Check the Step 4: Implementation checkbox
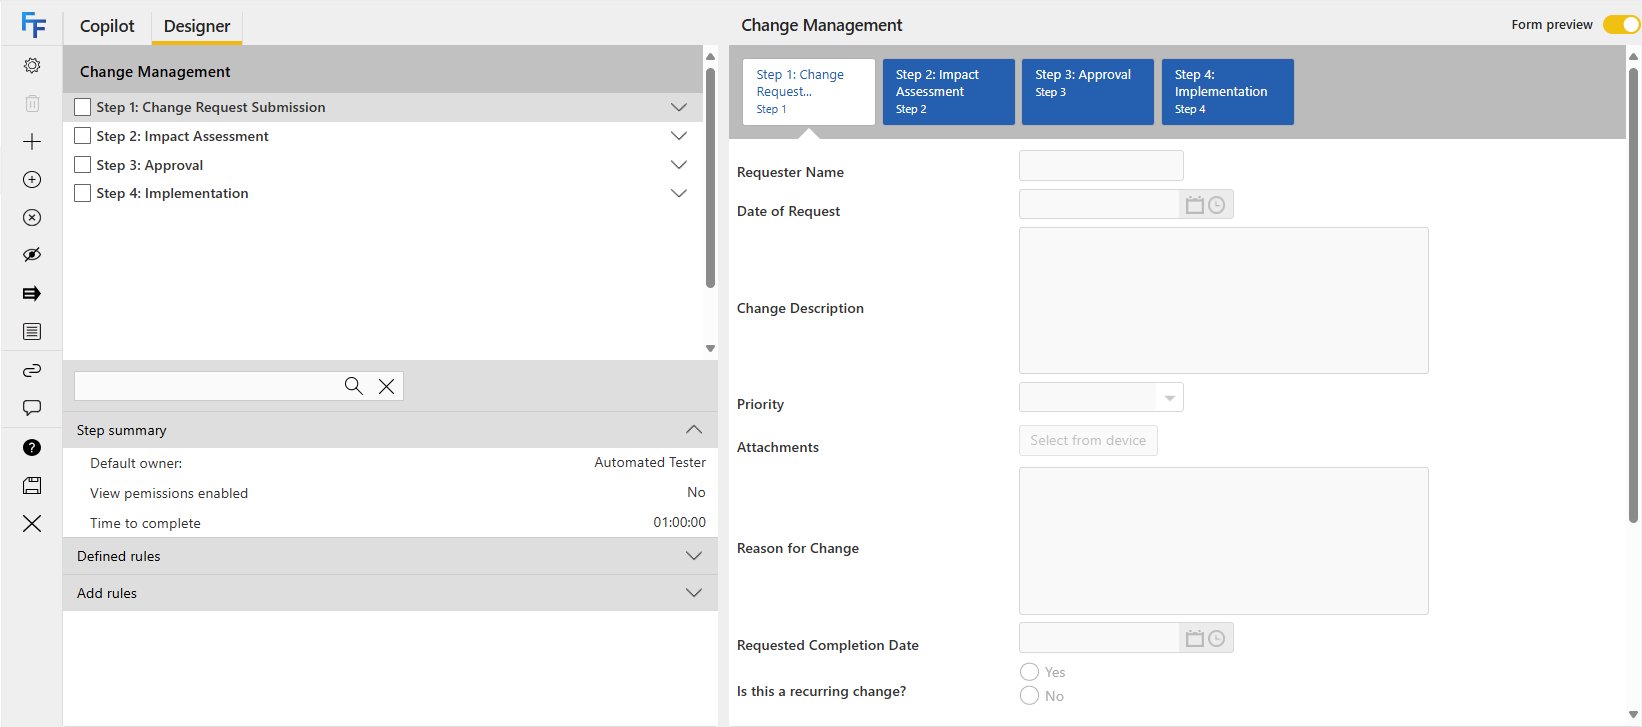1642x727 pixels. 83,193
